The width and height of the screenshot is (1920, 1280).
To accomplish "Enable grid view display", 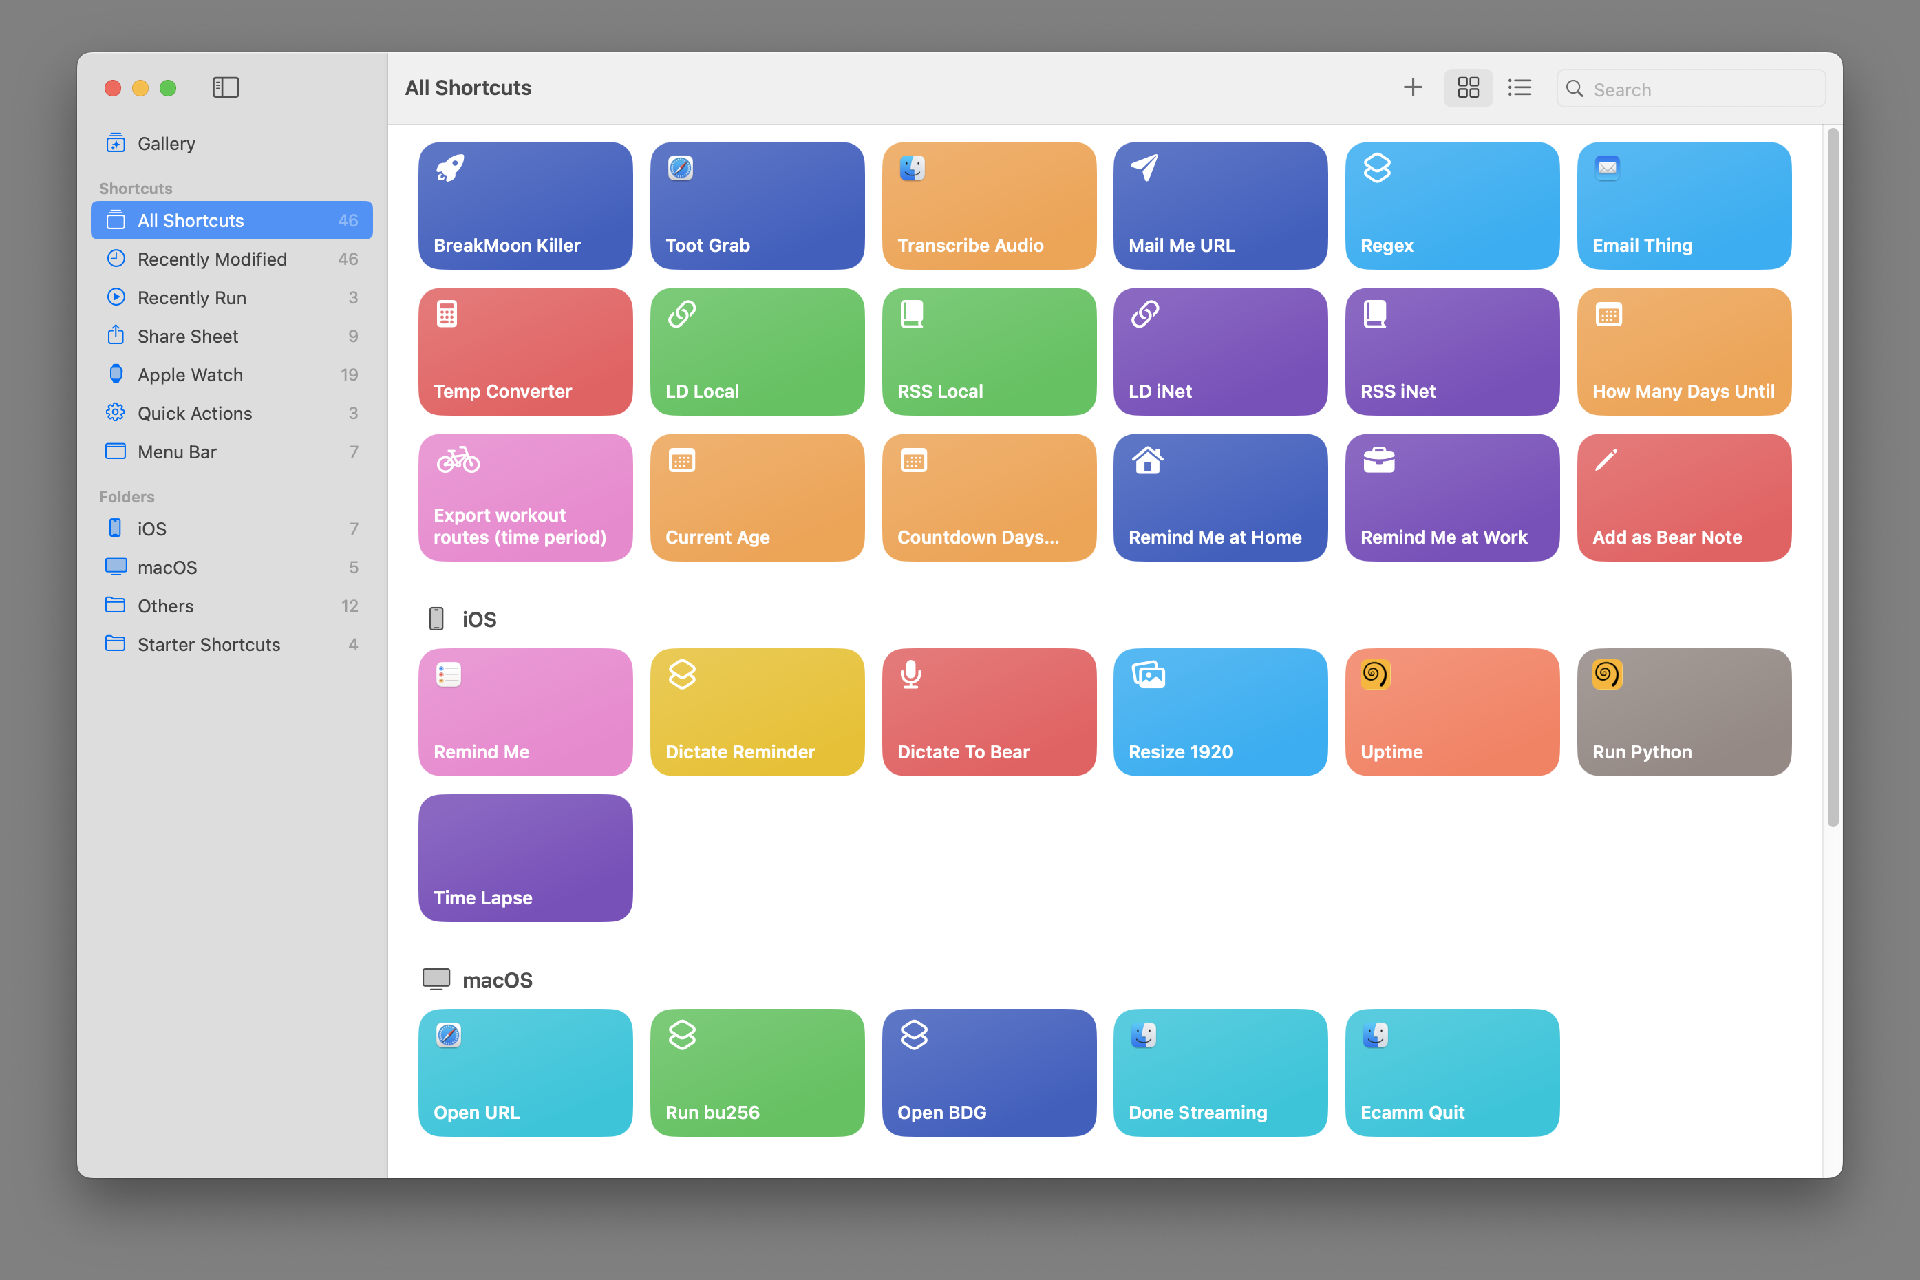I will pos(1467,88).
